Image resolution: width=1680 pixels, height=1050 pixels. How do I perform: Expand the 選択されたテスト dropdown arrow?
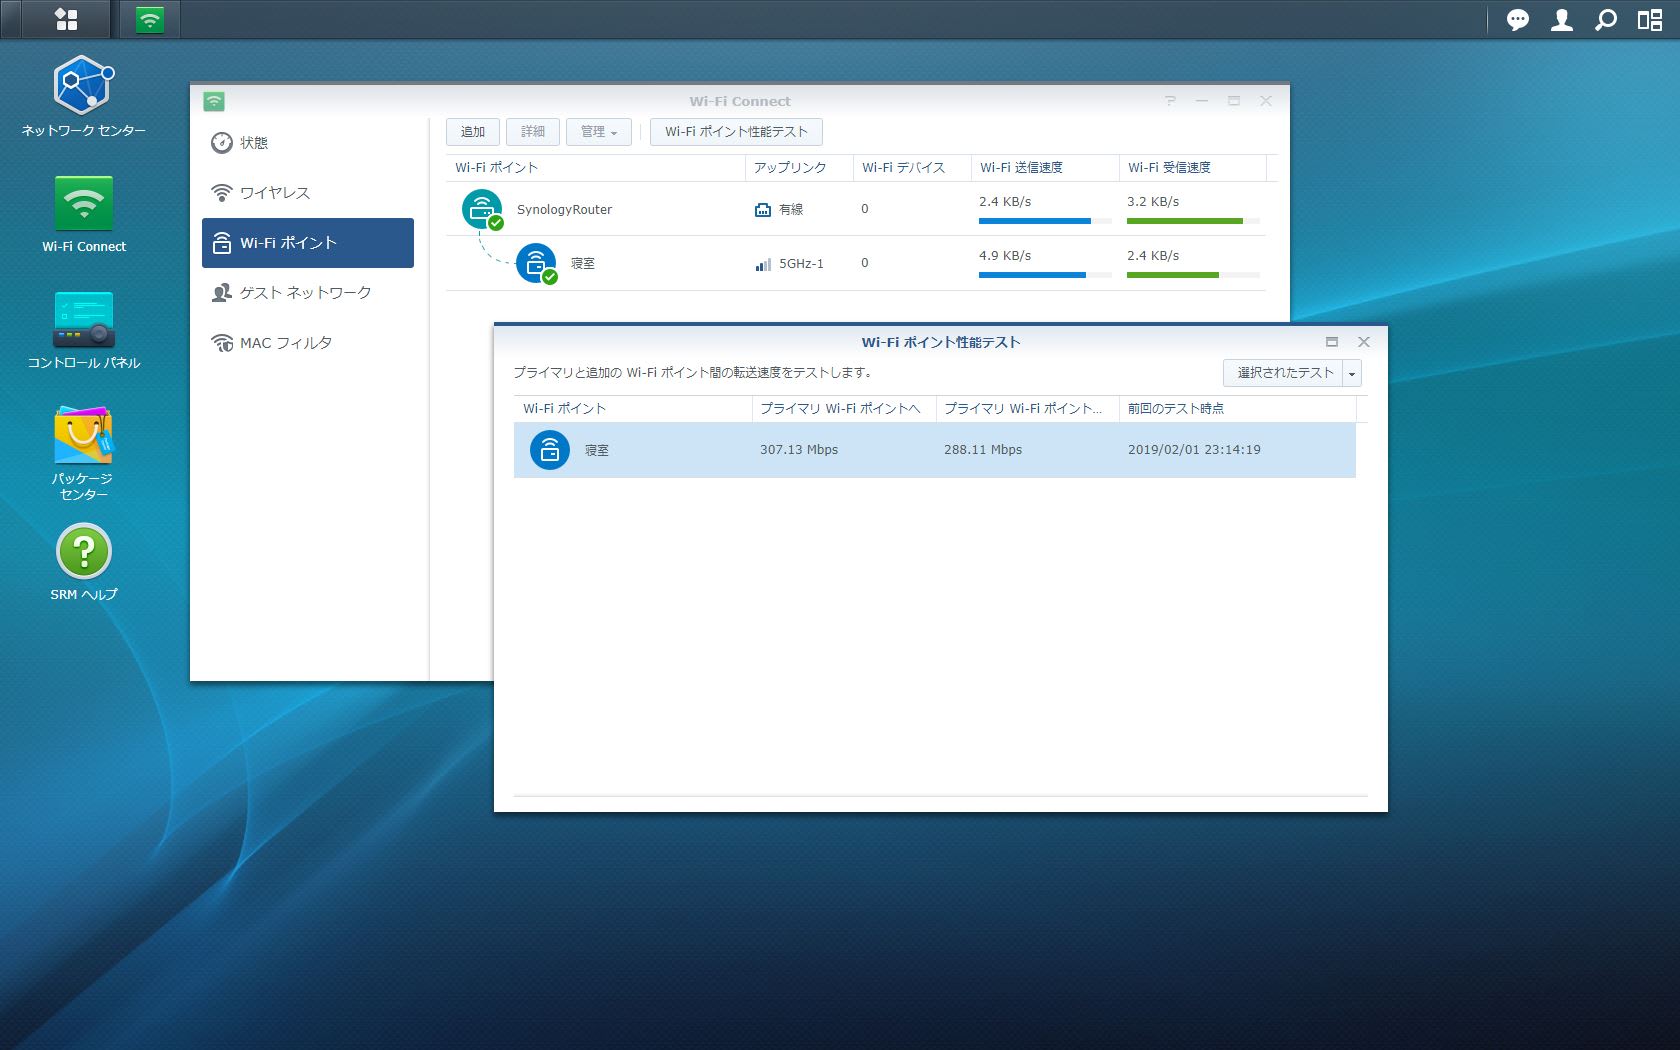click(1352, 373)
